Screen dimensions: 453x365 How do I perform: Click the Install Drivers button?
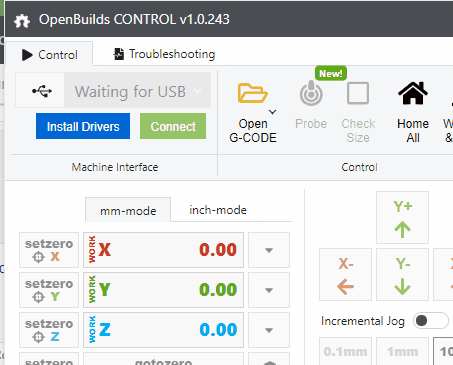tap(83, 126)
